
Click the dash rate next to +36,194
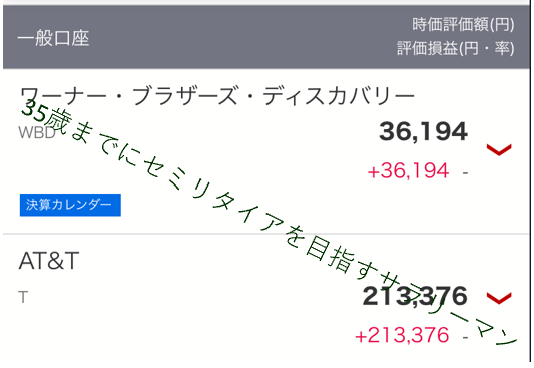[x=465, y=172]
